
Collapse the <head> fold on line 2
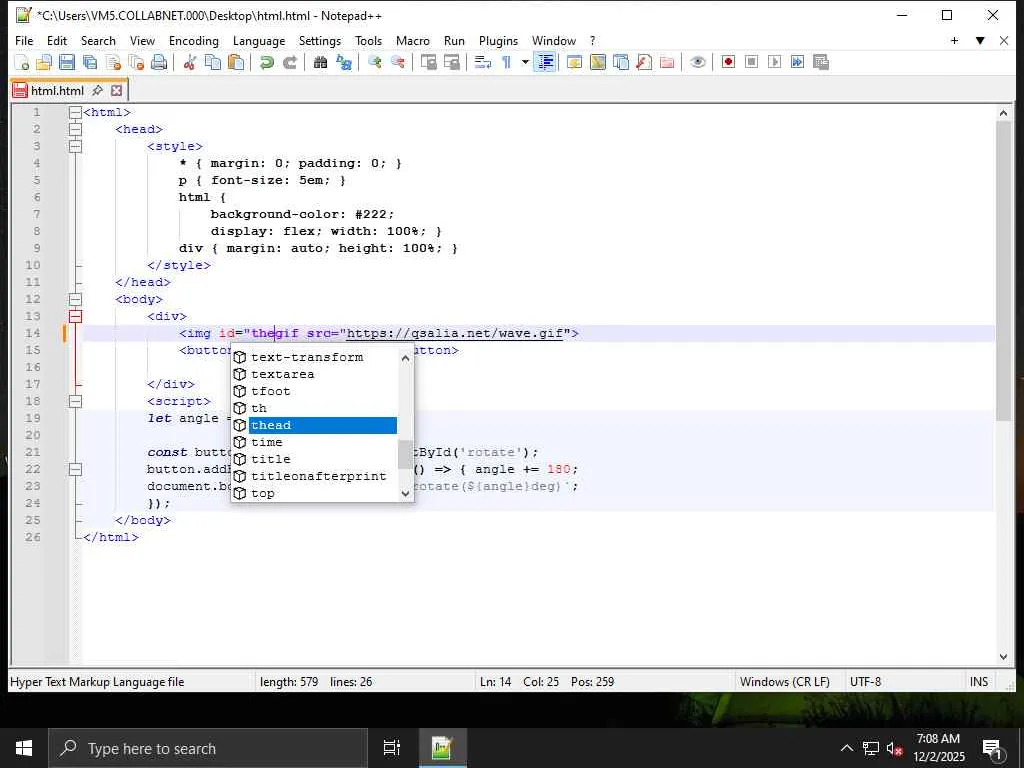(x=75, y=129)
